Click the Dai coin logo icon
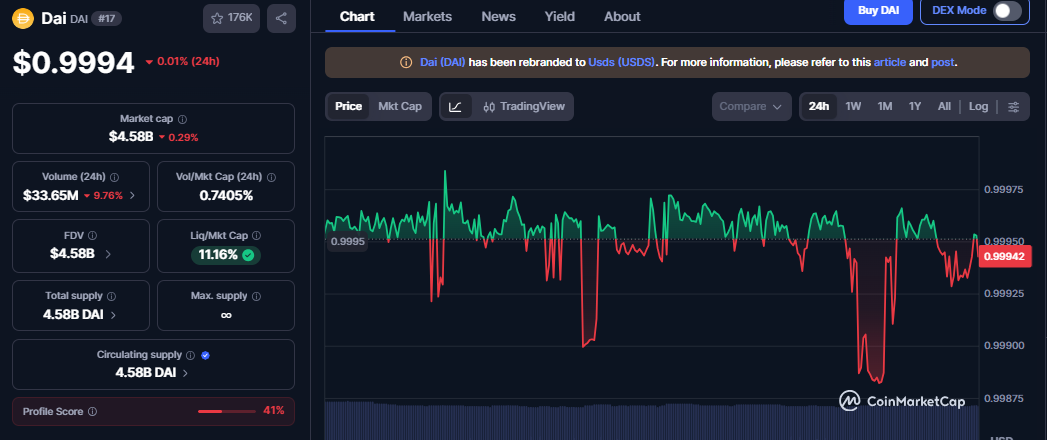The image size is (1047, 440). click(x=23, y=18)
